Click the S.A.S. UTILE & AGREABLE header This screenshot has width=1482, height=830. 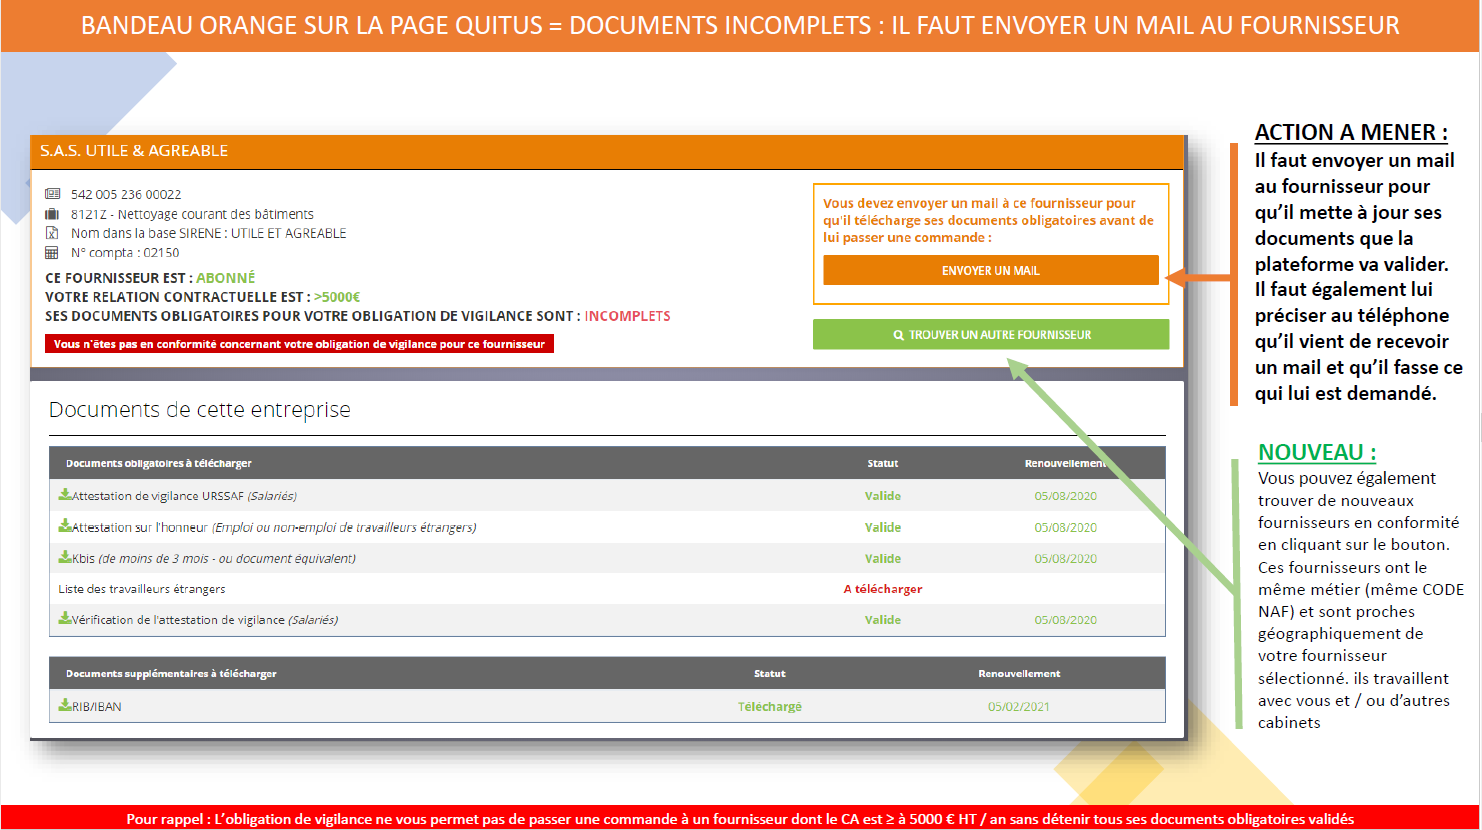click(607, 151)
